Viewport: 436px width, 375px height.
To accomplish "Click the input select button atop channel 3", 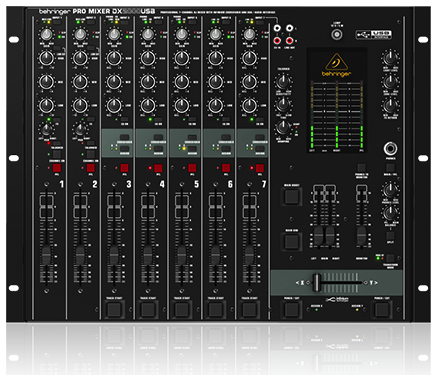I will point(125,22).
